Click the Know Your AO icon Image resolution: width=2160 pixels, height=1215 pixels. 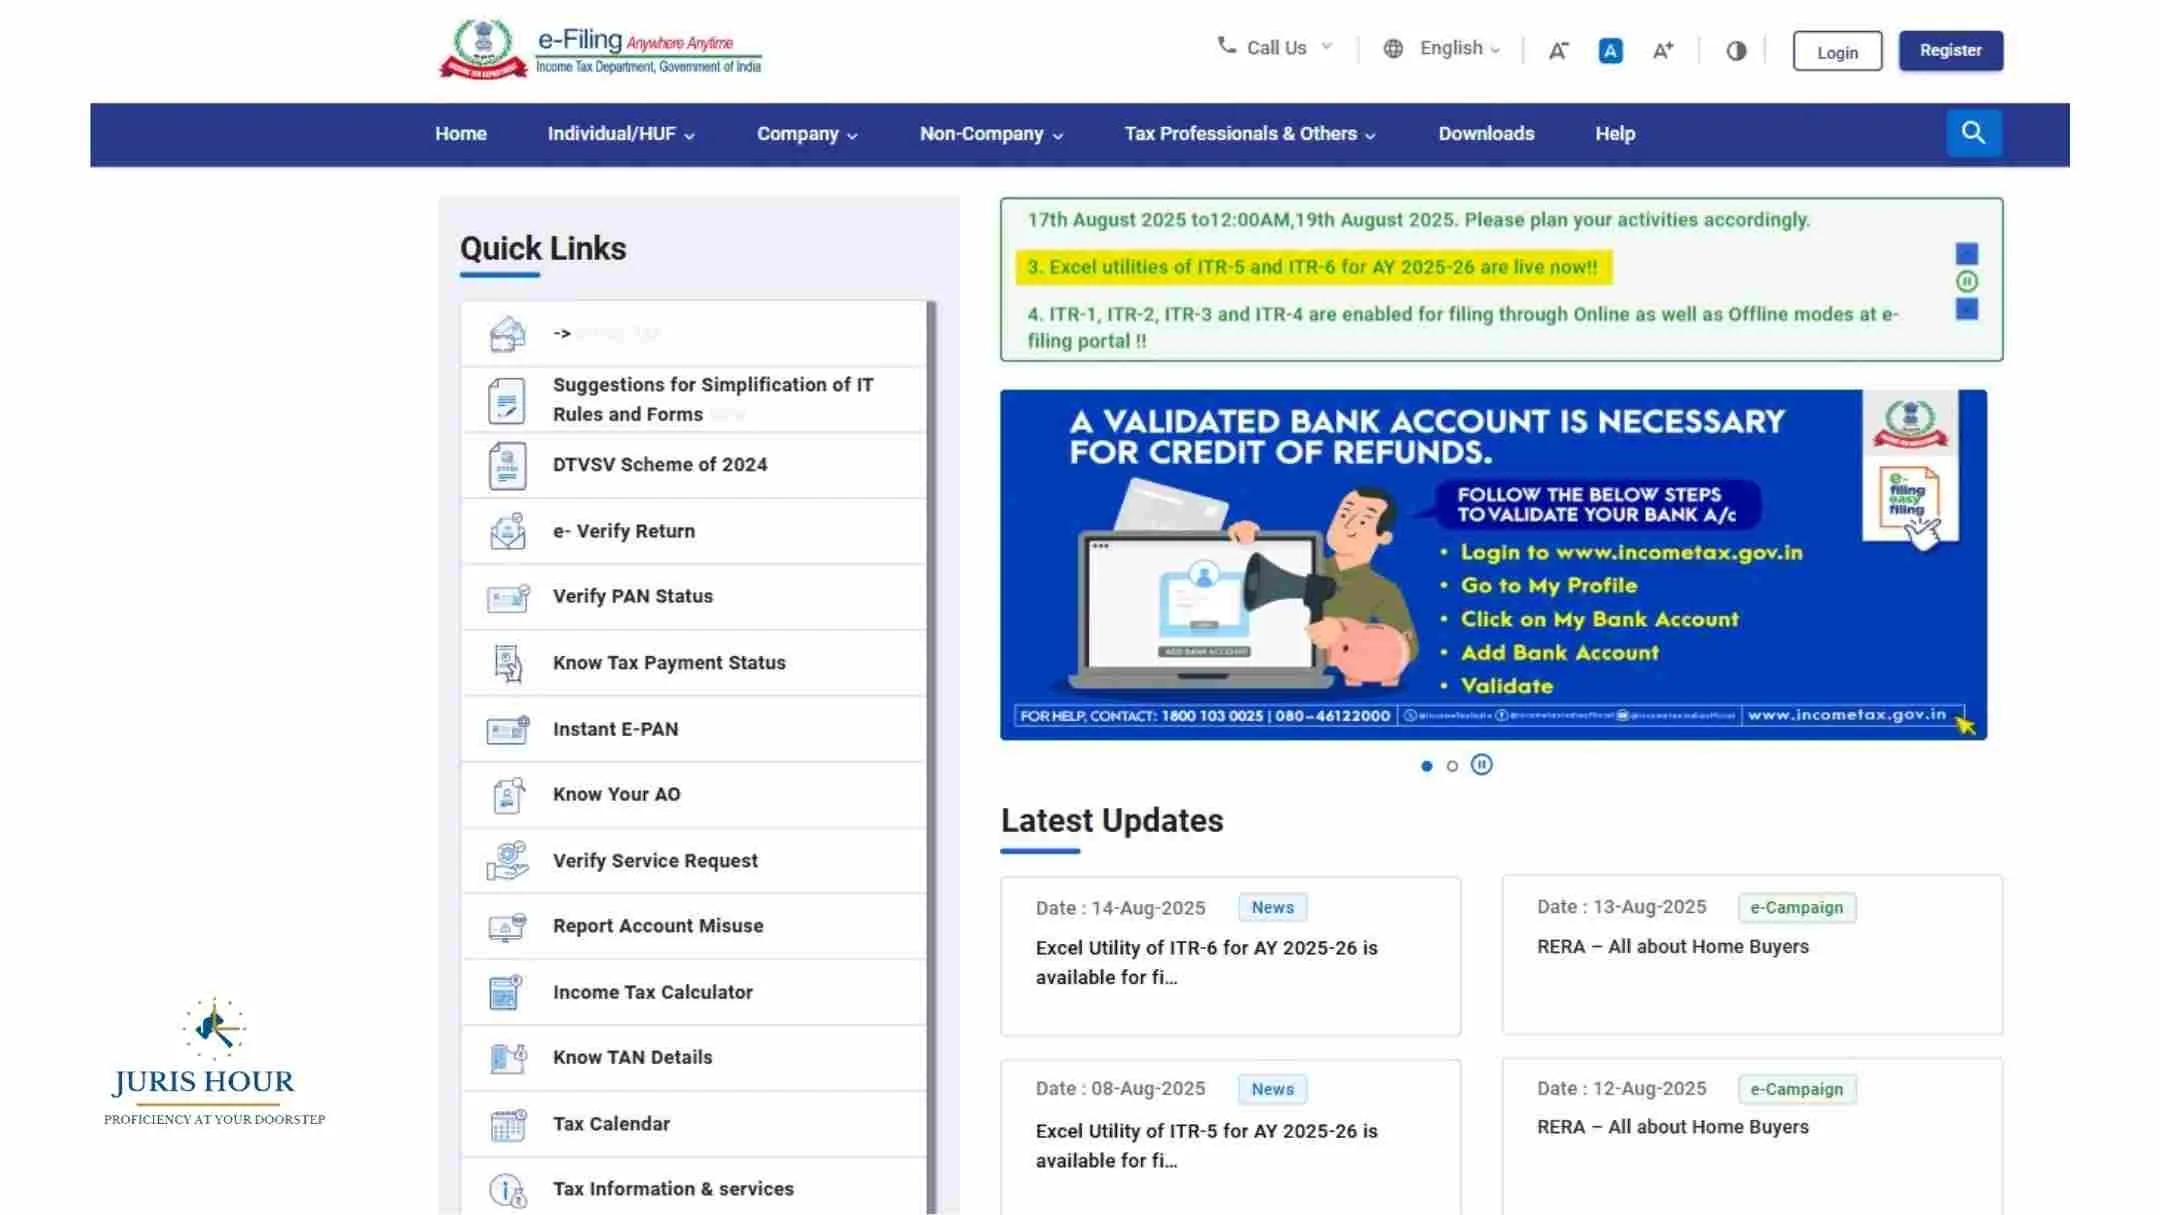507,795
